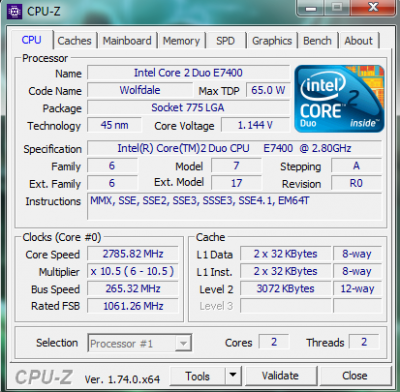Select the CPU tab
This screenshot has width=400, height=392.
pos(32,40)
